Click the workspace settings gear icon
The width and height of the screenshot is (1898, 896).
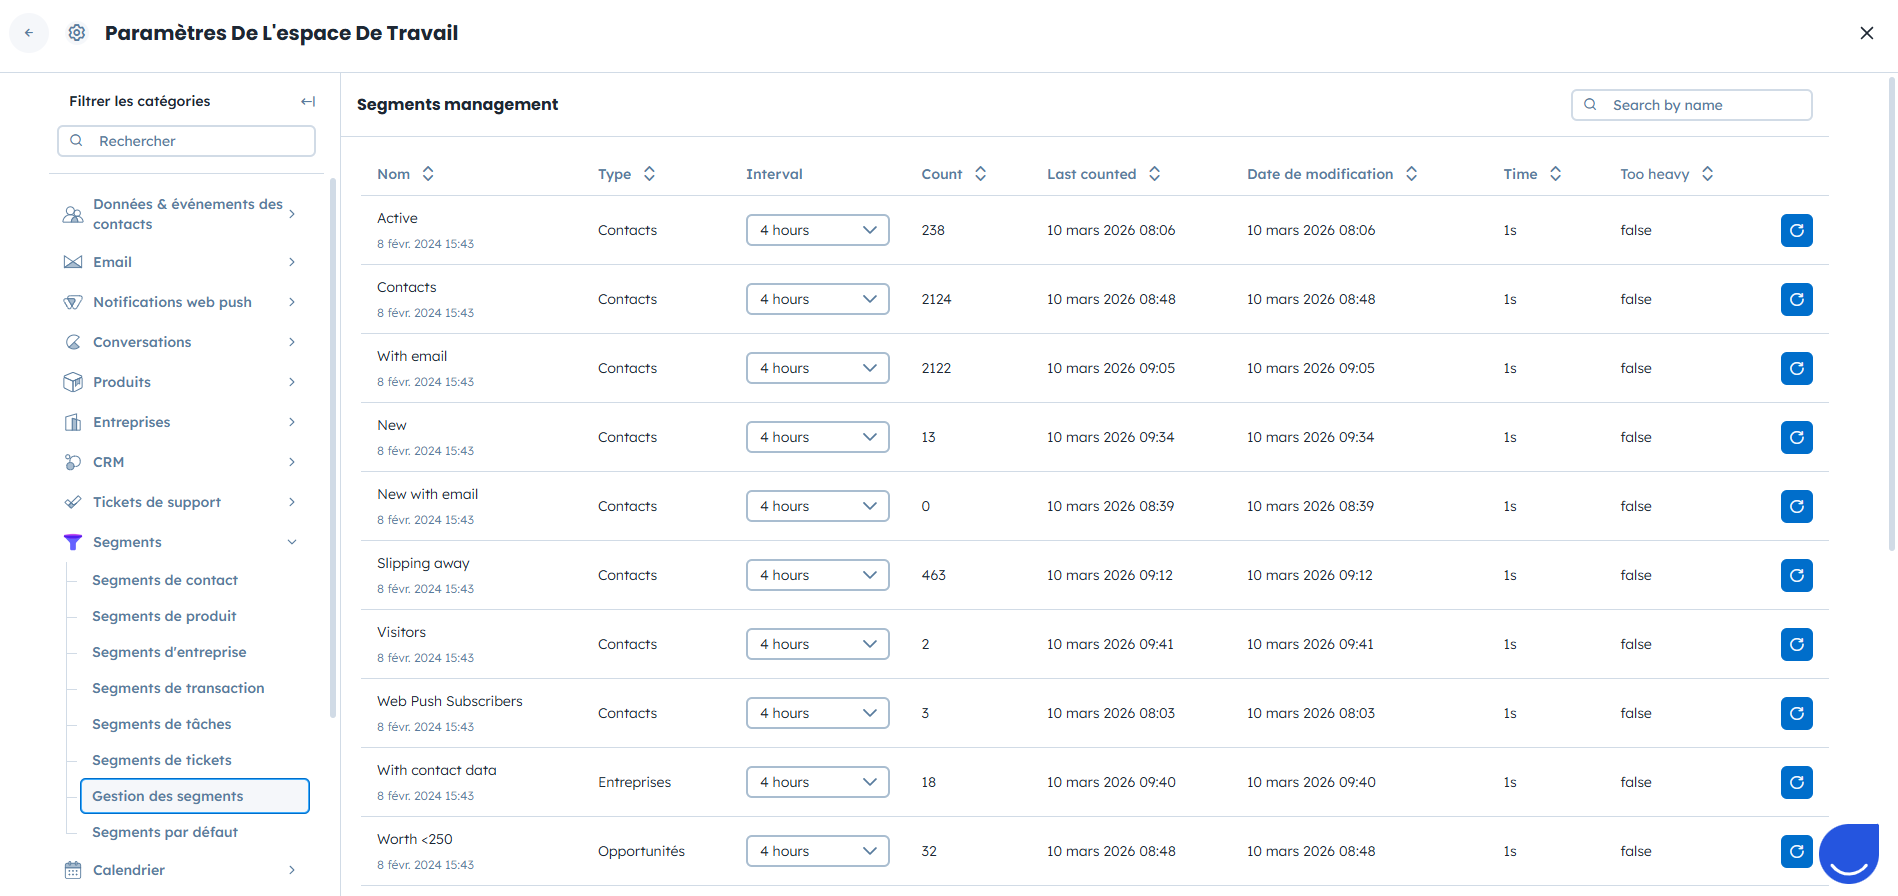(77, 33)
